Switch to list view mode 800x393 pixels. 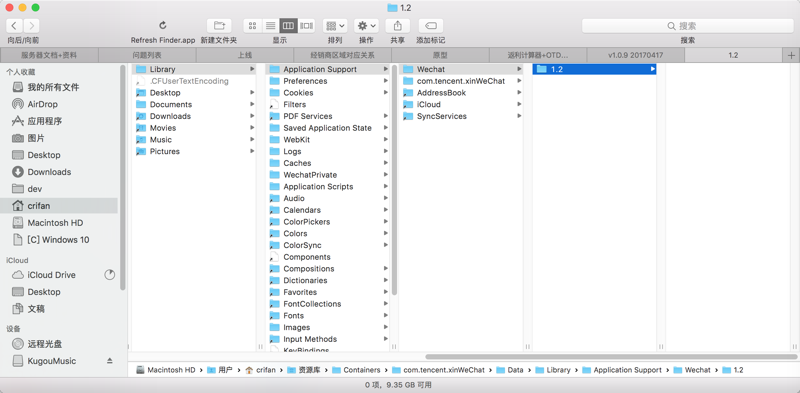271,26
